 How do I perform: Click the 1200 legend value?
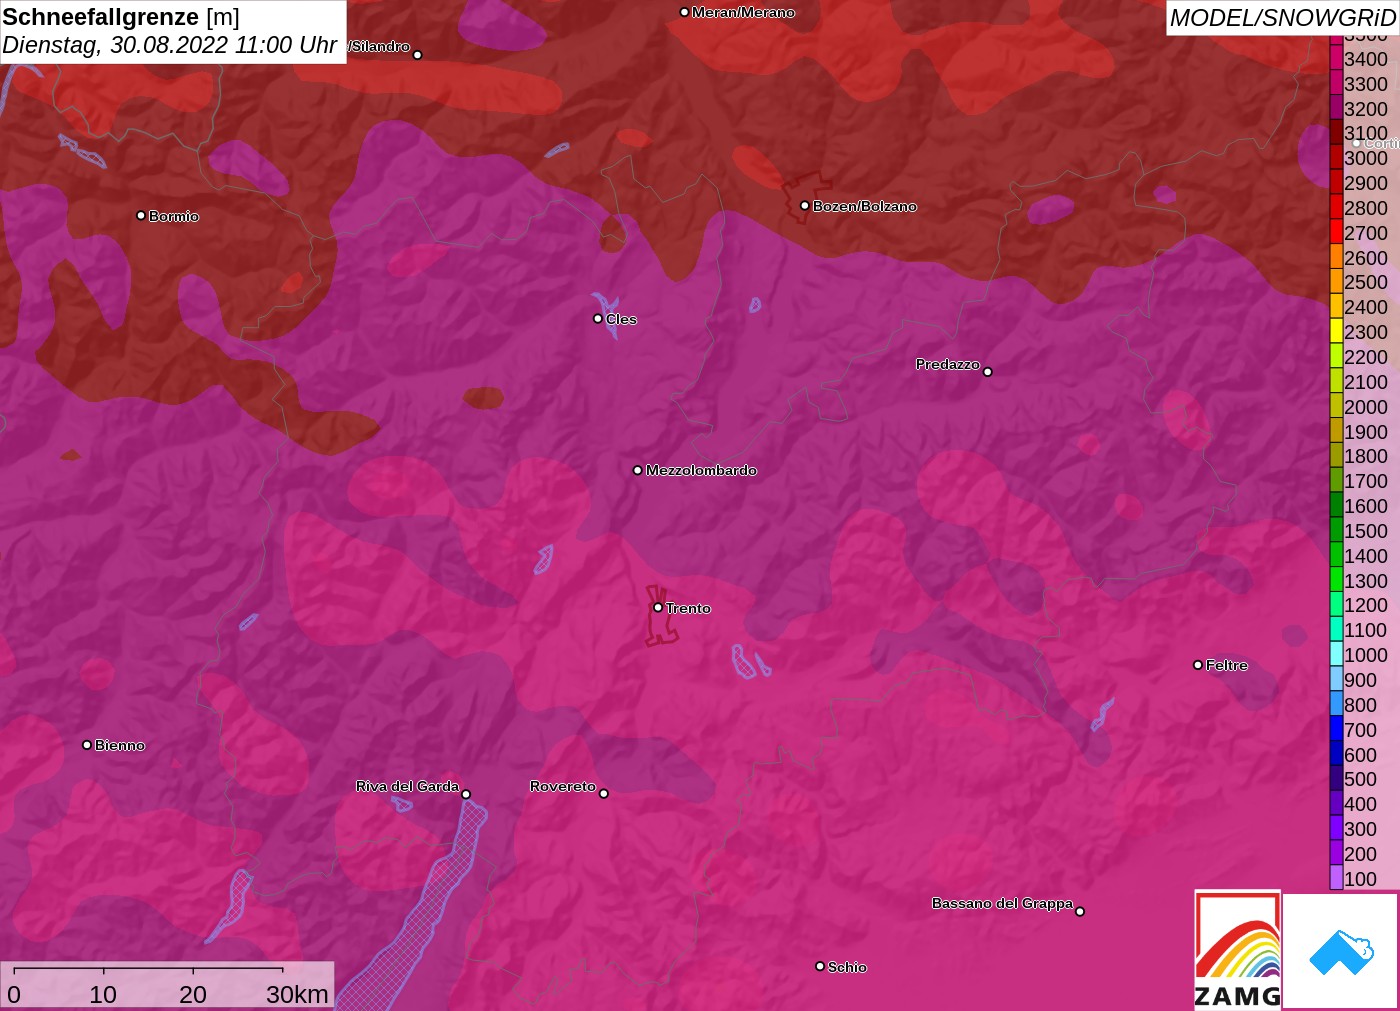pos(1366,605)
